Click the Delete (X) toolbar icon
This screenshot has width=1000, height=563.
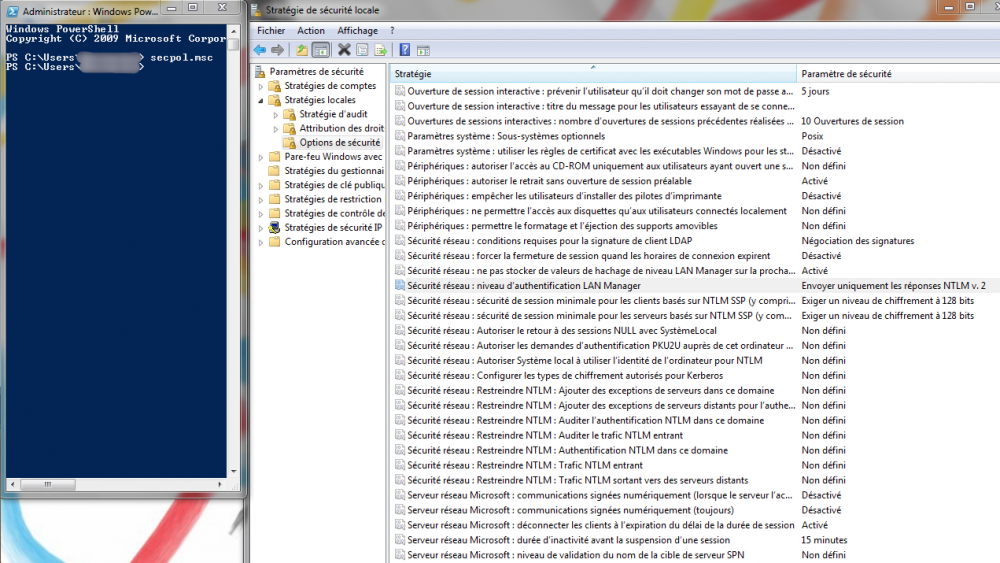coord(344,49)
